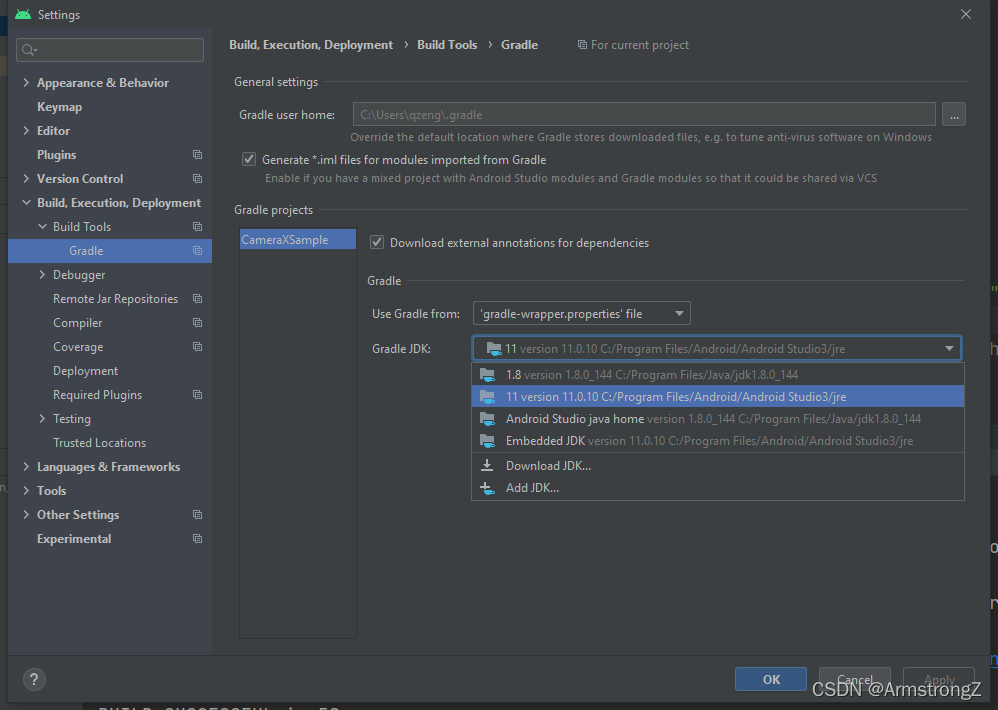Uncheck "Generate *.iml files for modules imported from Gradle"
998x710 pixels.
[x=248, y=159]
